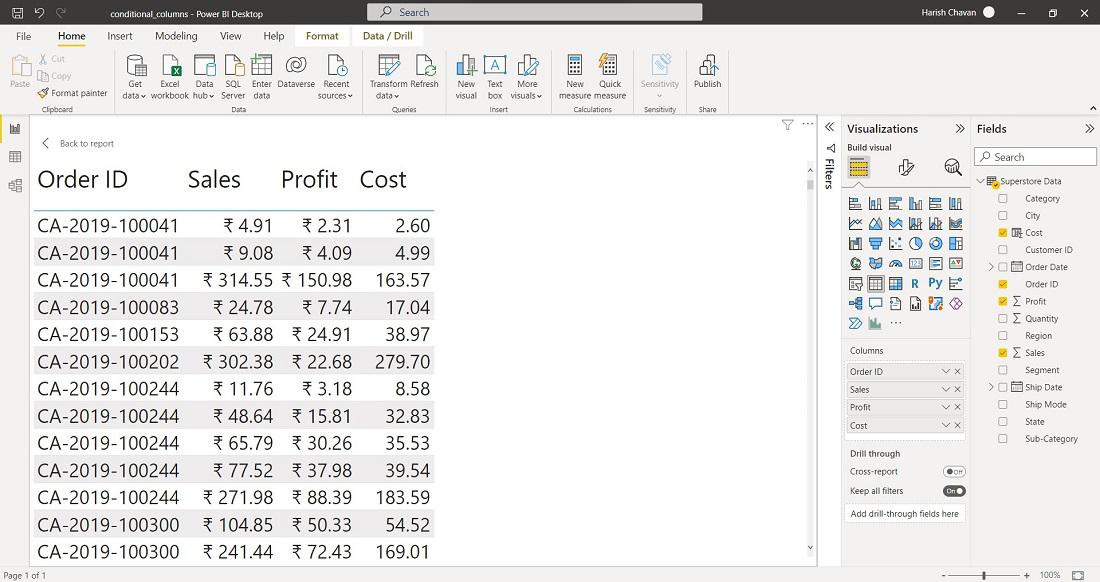
Task: Expand the Order Date field hierarchy
Action: pyautogui.click(x=991, y=267)
